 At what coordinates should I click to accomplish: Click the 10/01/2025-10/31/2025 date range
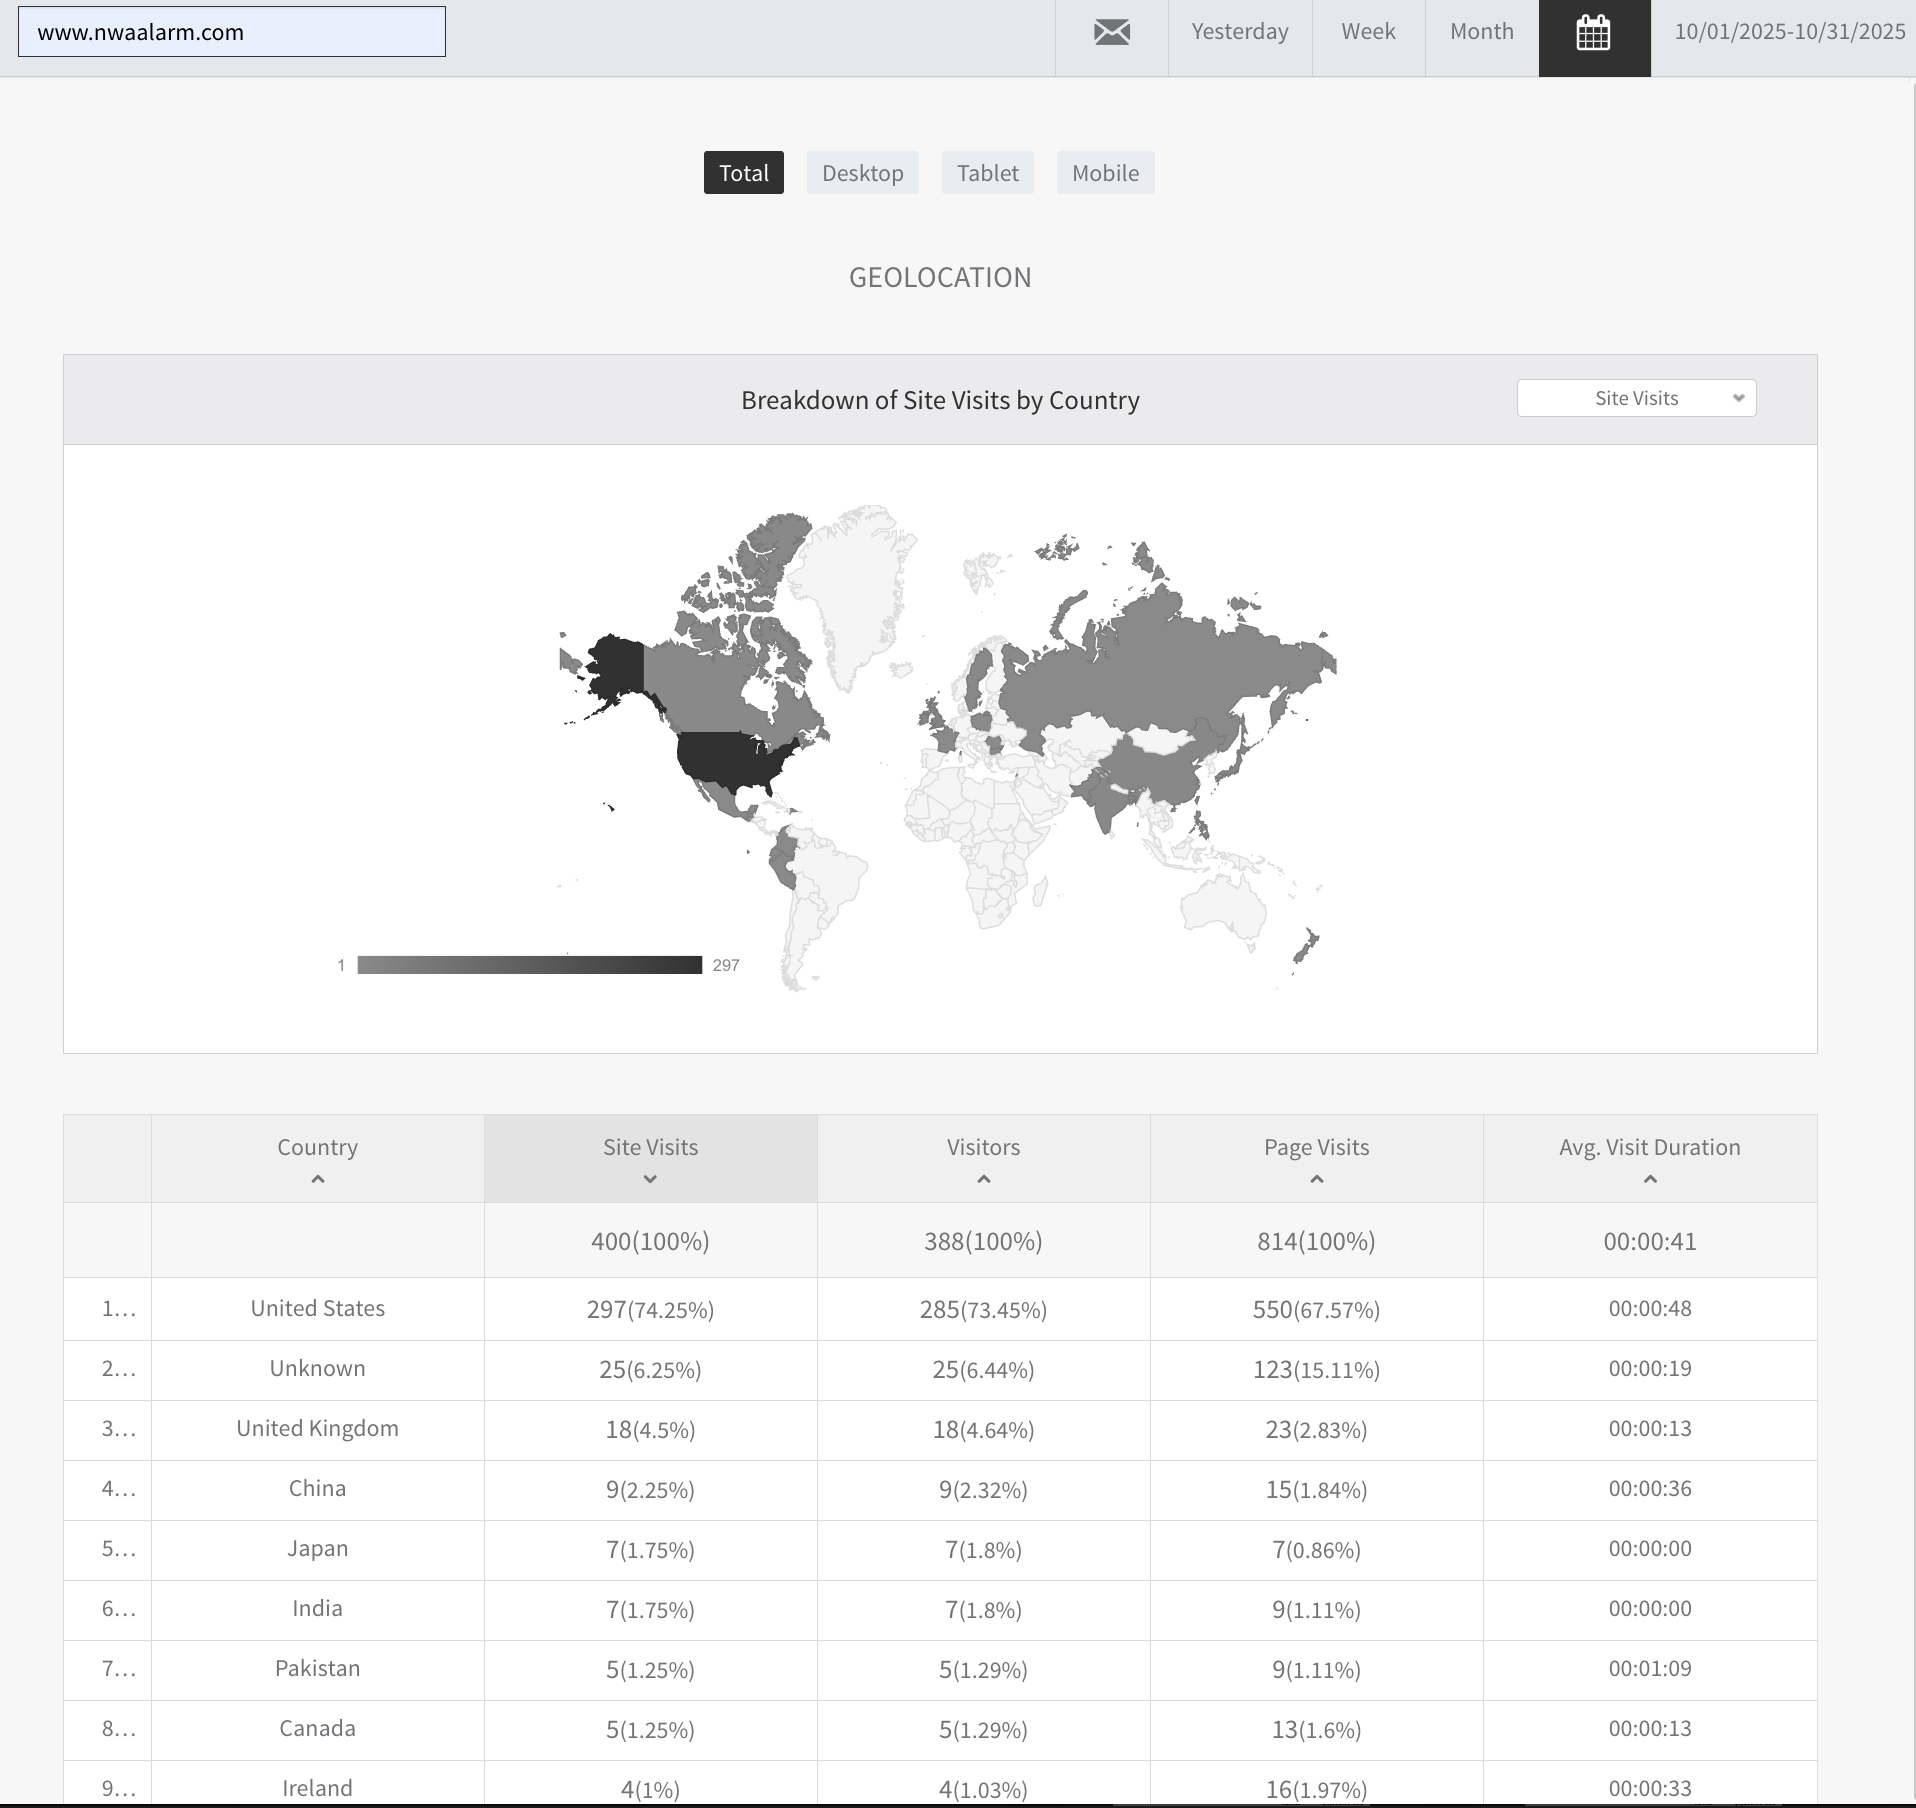[1790, 32]
